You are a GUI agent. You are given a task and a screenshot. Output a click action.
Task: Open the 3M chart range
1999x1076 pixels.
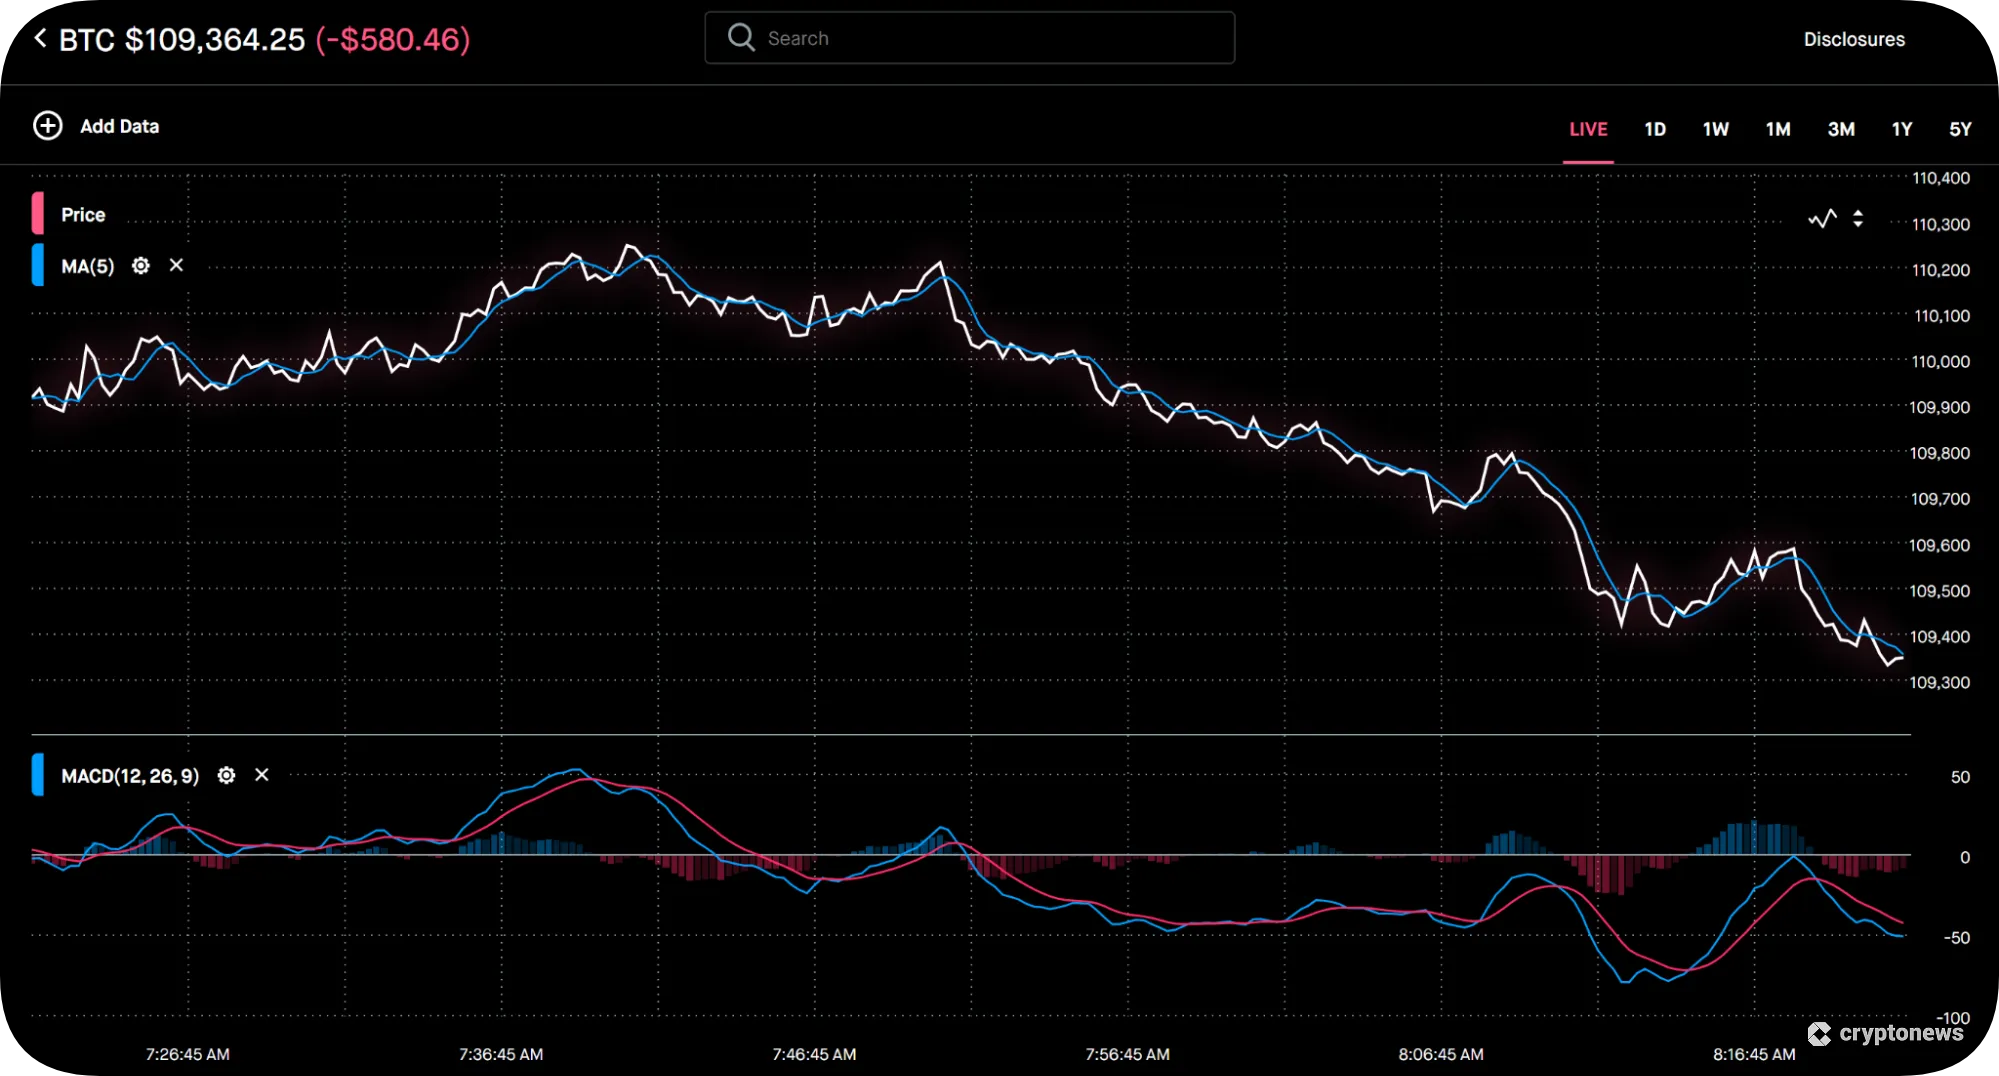pos(1841,129)
